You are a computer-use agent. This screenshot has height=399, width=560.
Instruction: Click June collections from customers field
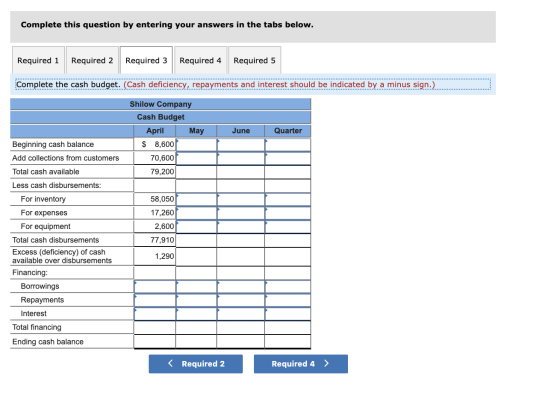coord(241,158)
